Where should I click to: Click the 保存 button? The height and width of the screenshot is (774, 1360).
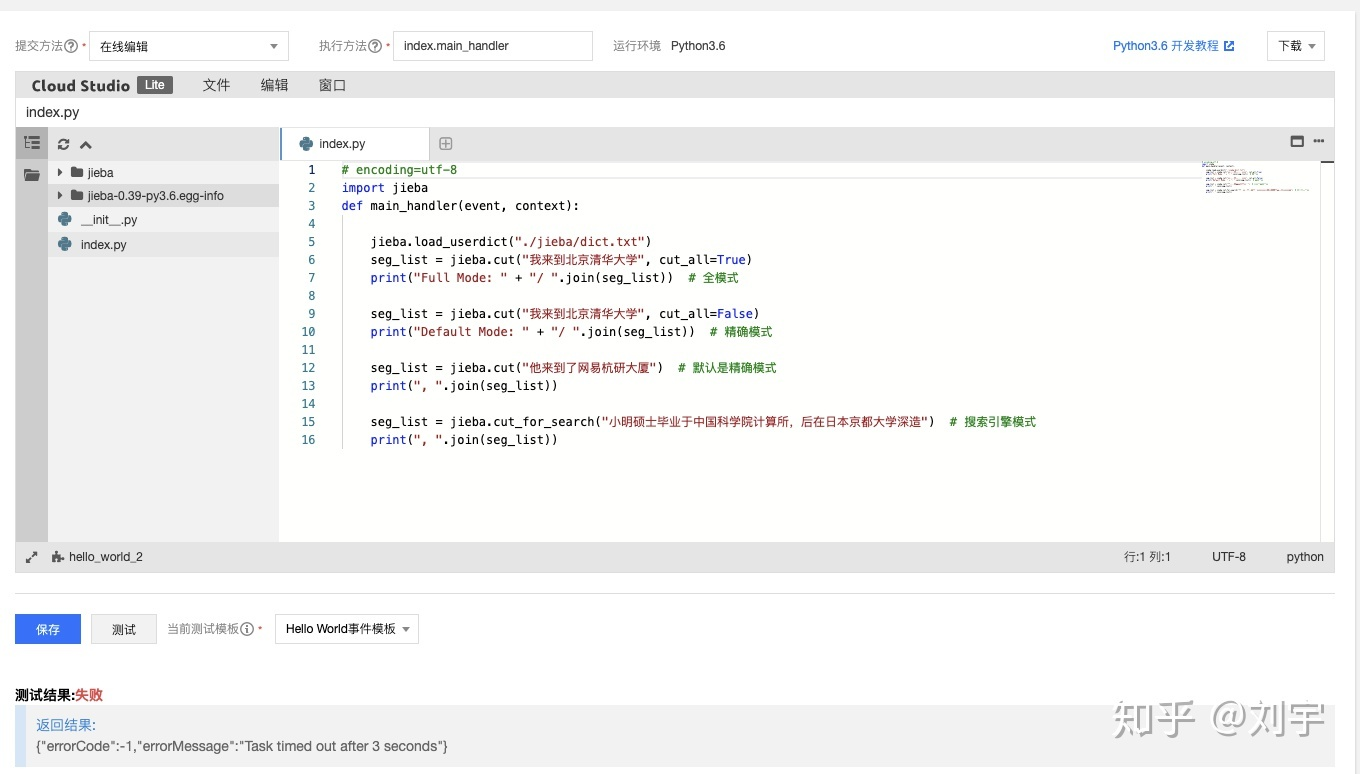(48, 629)
